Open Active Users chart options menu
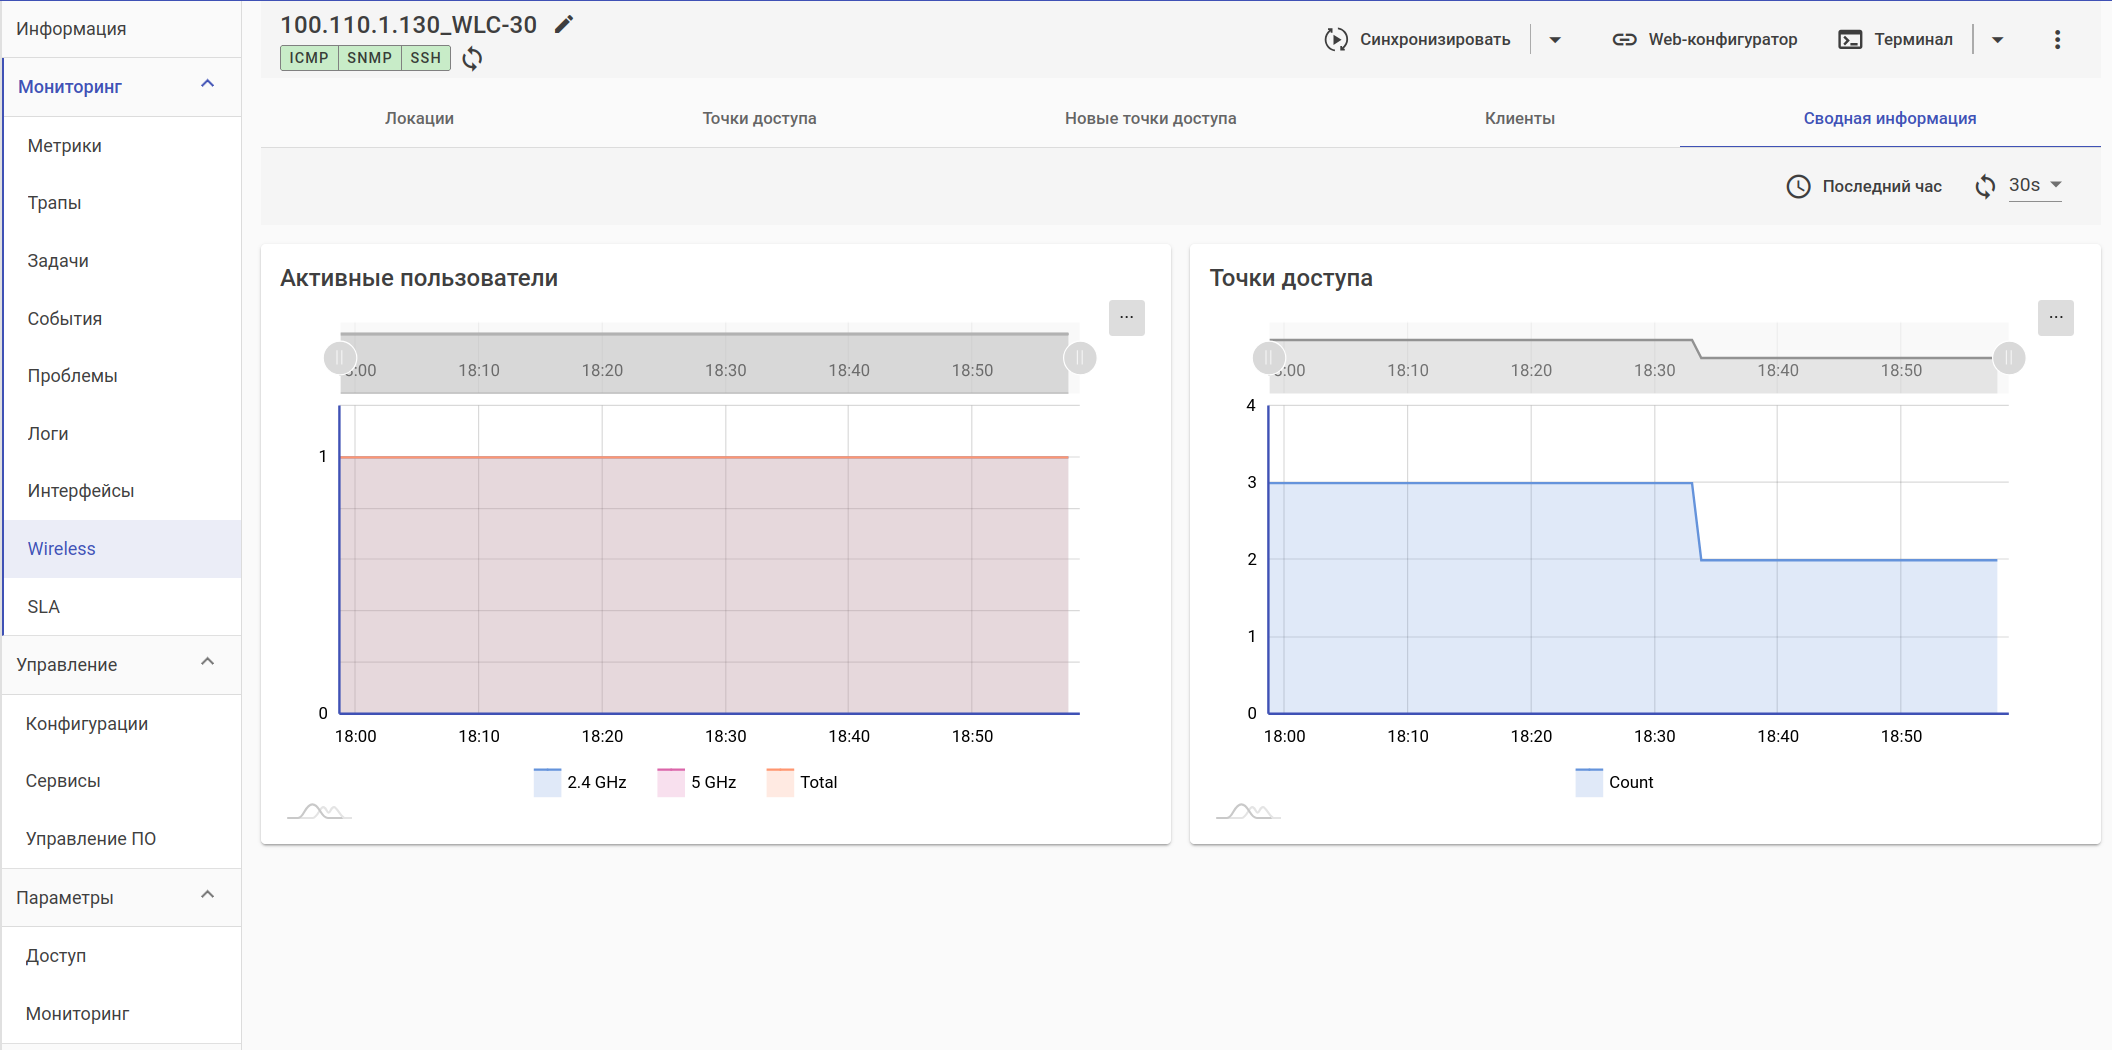The width and height of the screenshot is (2112, 1050). 1126,318
